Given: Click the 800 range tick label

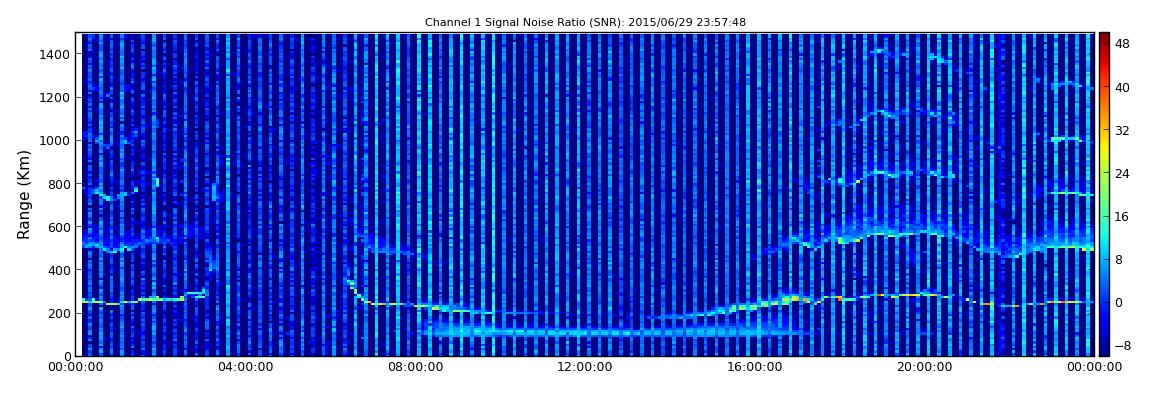Looking at the screenshot, I should (59, 184).
